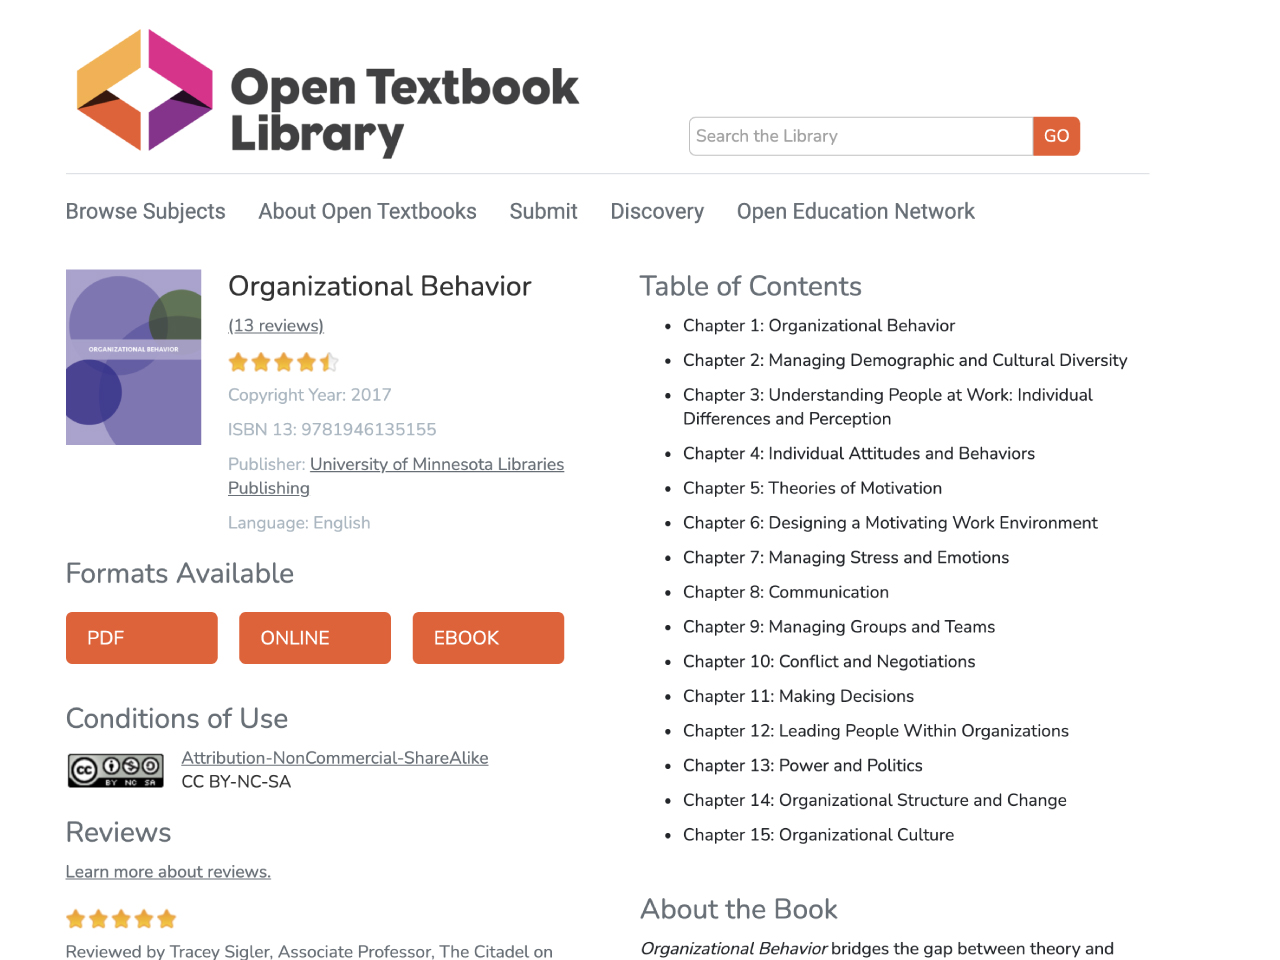Click the Language: English text
Image resolution: width=1280 pixels, height=960 pixels.
(299, 523)
